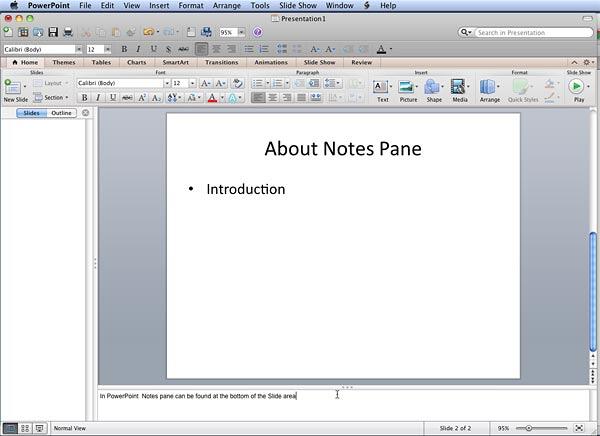Image resolution: width=600 pixels, height=436 pixels.
Task: Open the Section dropdown
Action: [56, 98]
